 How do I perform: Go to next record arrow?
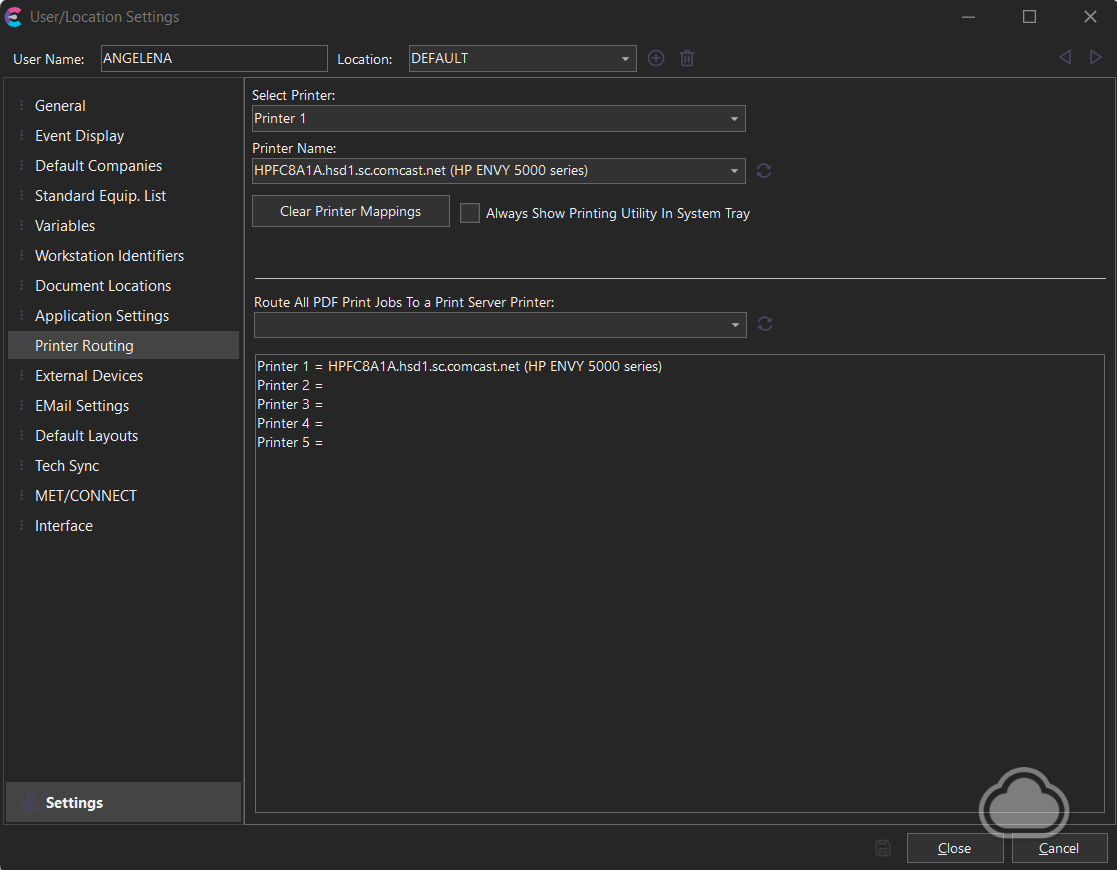pyautogui.click(x=1095, y=58)
